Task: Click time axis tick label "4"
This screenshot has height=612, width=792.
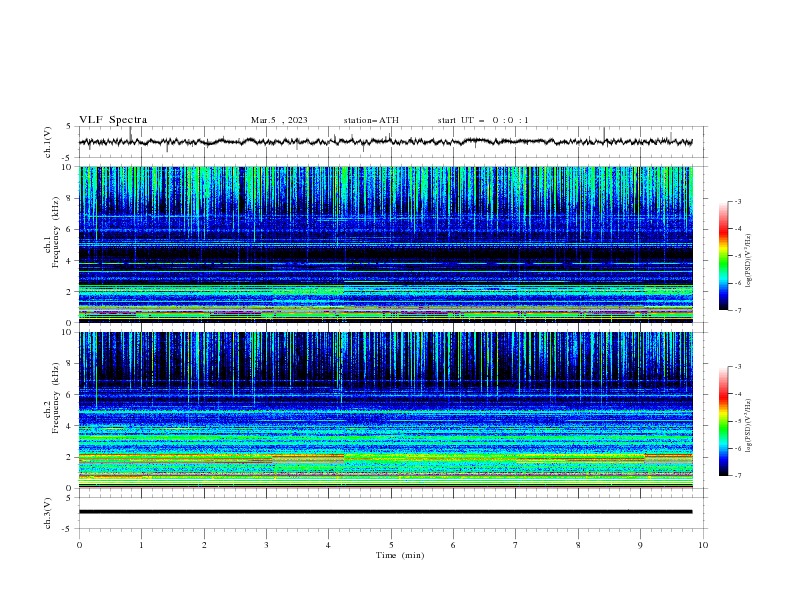Action: click(x=328, y=545)
